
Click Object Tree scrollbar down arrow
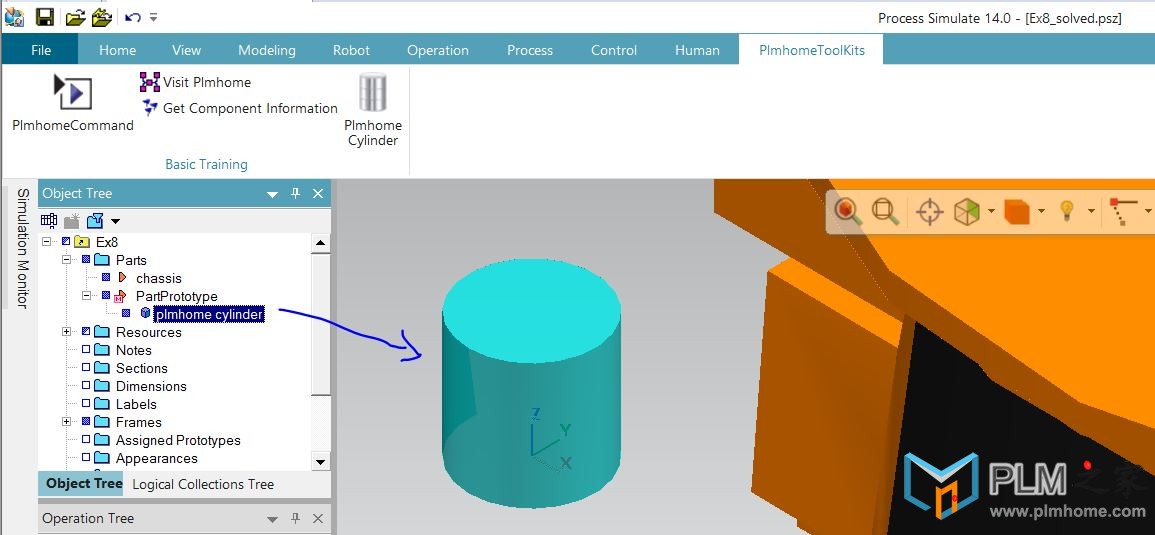point(320,462)
